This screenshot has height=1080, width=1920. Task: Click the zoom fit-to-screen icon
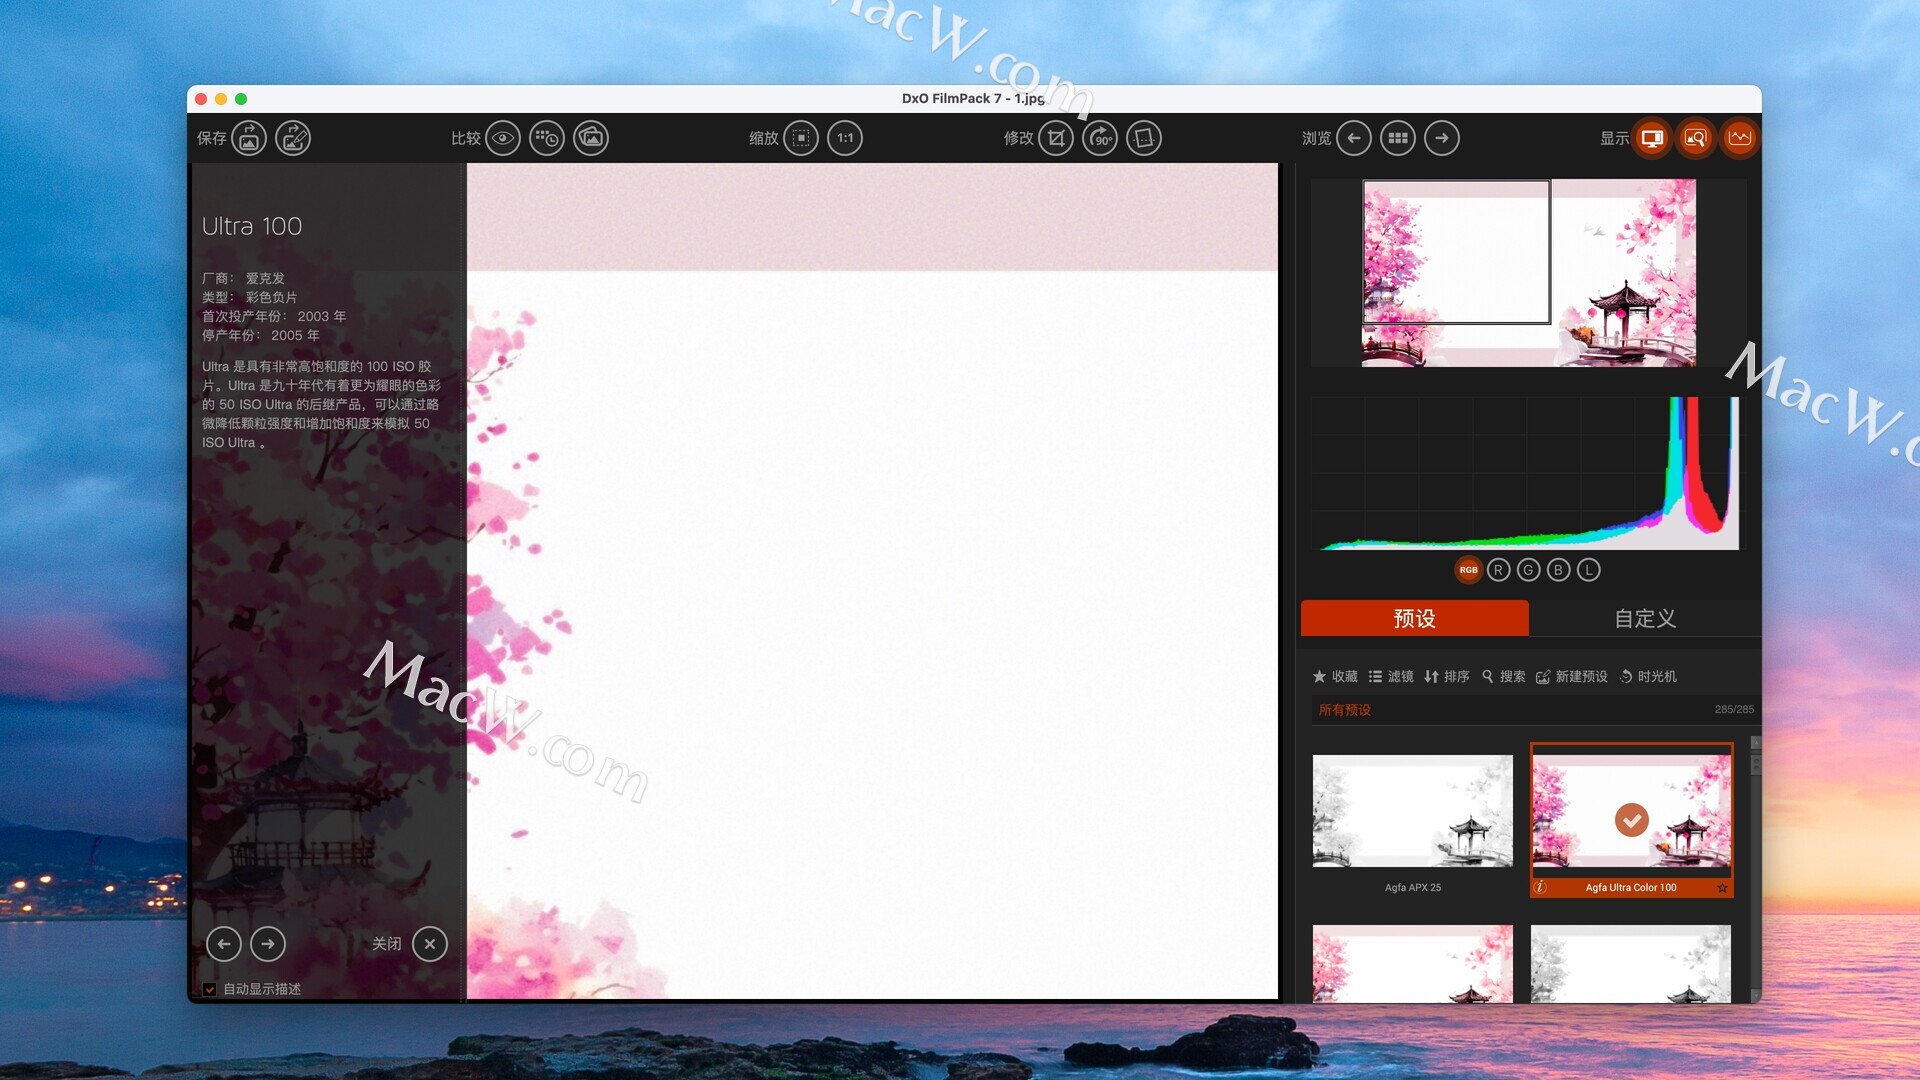click(801, 138)
